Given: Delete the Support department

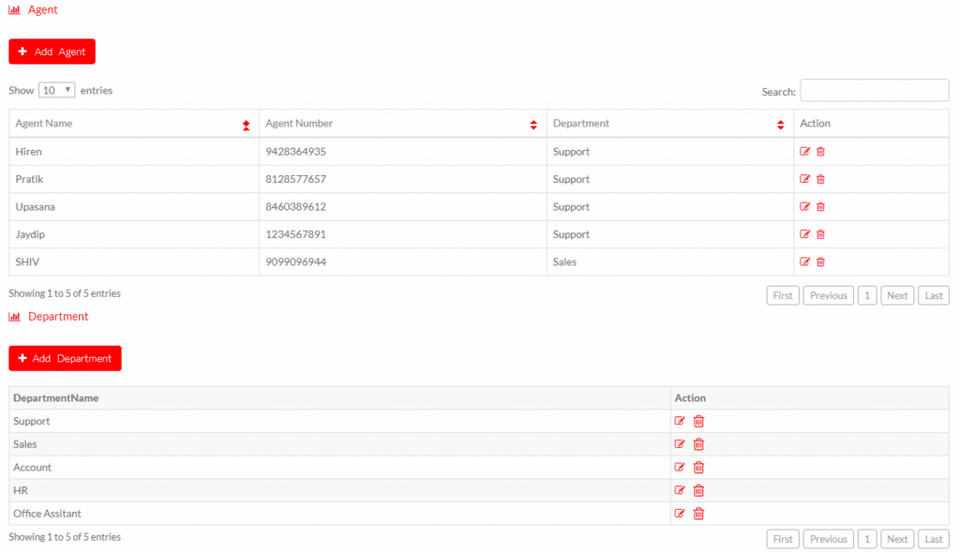Looking at the screenshot, I should pos(699,421).
